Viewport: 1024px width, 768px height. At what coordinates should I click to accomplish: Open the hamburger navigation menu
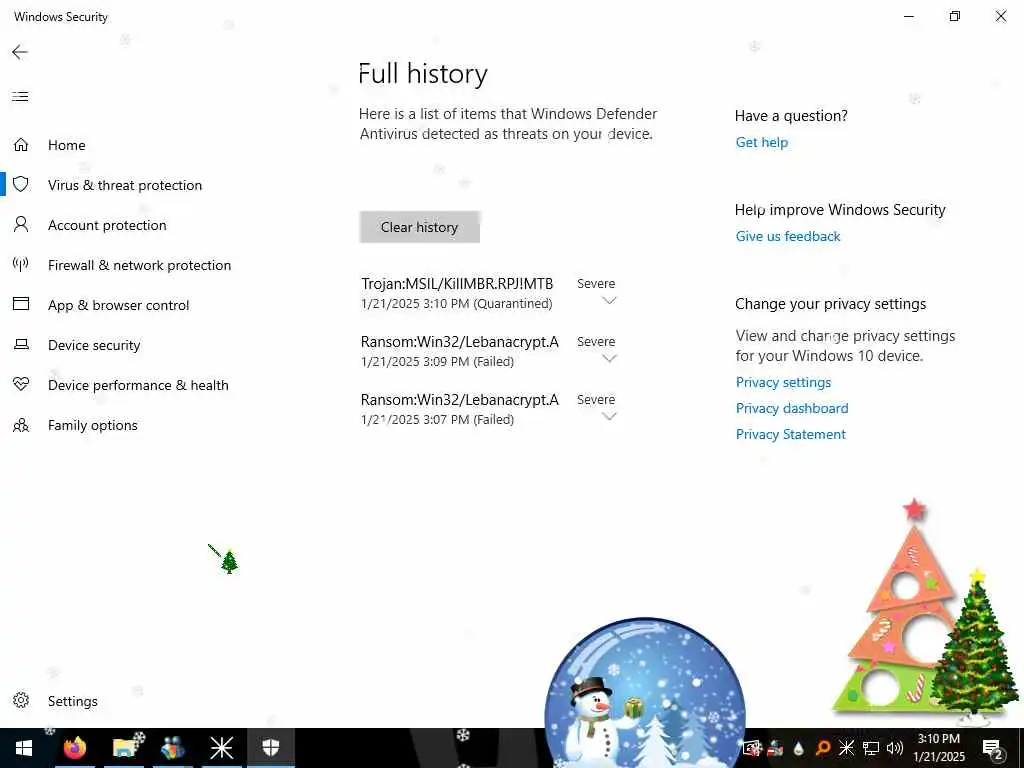pyautogui.click(x=20, y=97)
